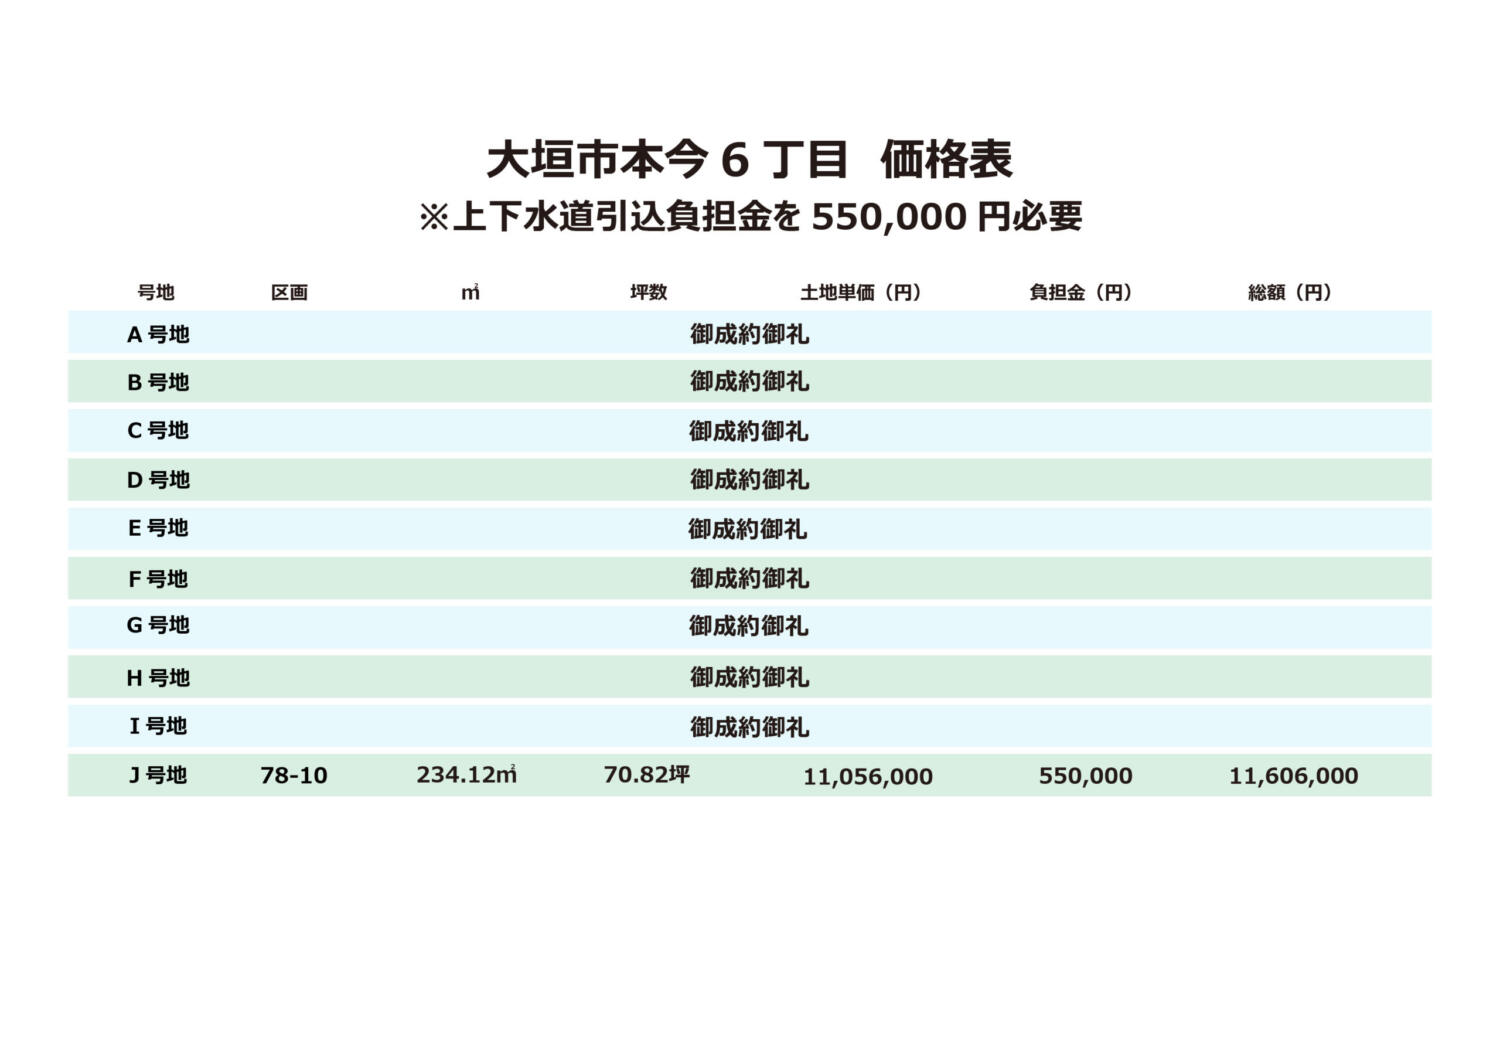Select the E号地 row label
This screenshot has width=1500, height=1061.
point(158,528)
